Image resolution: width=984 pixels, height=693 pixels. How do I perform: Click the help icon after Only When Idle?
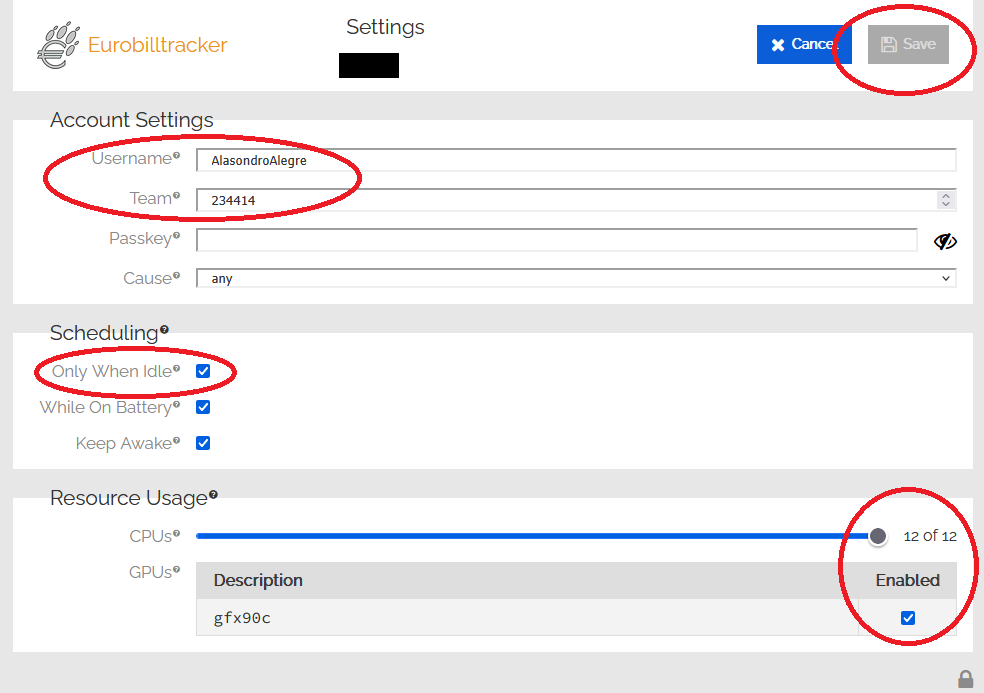[x=176, y=369]
